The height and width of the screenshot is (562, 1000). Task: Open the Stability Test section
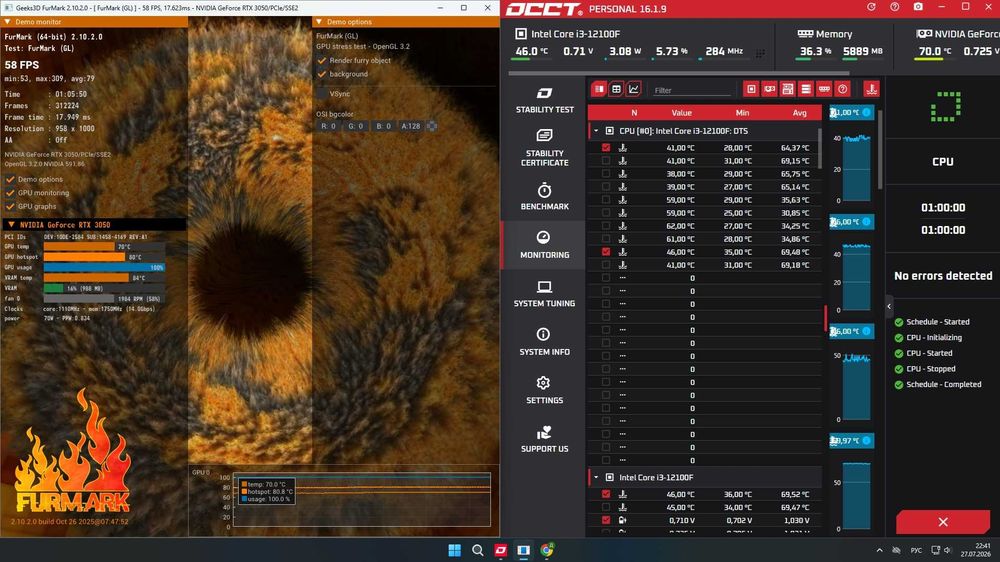point(544,101)
